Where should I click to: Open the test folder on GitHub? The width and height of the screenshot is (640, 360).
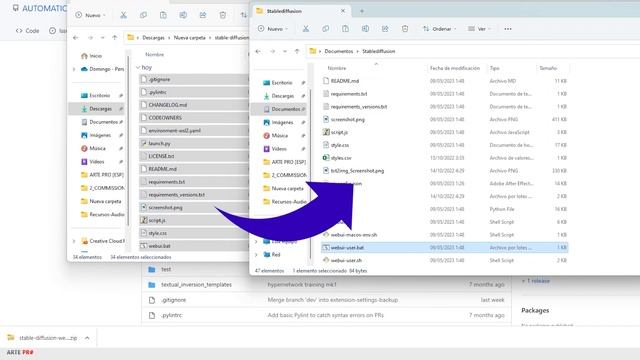[x=166, y=269]
